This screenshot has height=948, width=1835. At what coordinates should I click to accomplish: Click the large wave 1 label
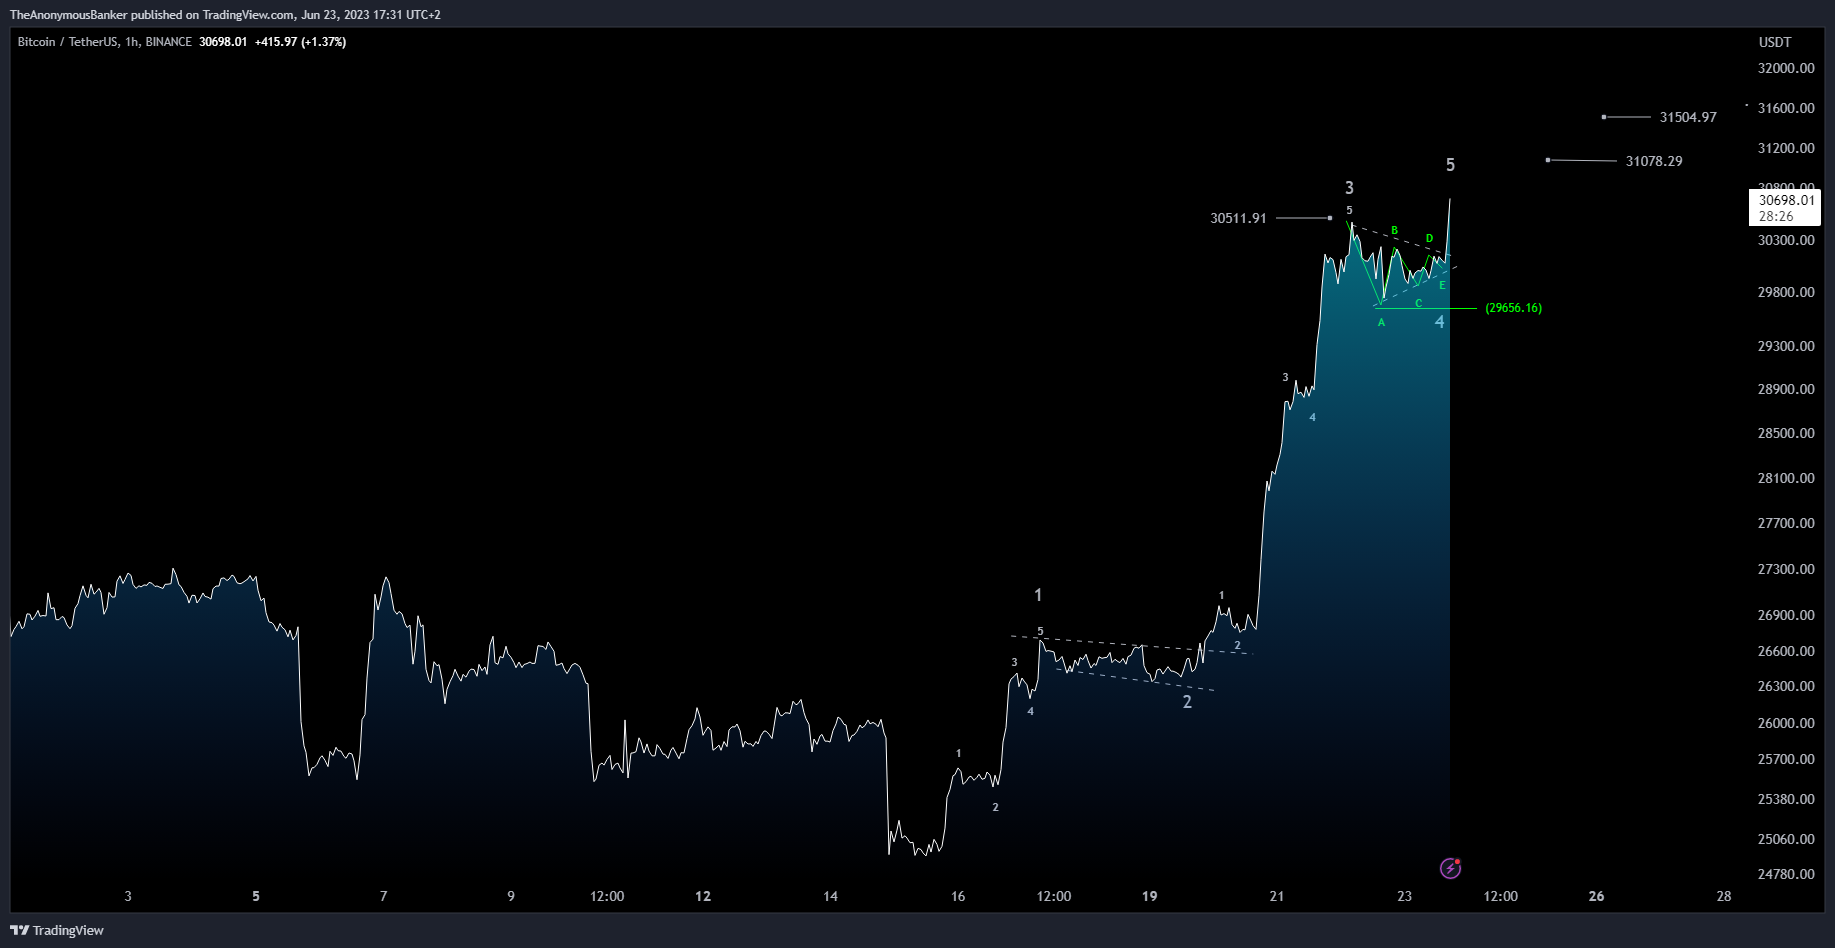(1038, 595)
